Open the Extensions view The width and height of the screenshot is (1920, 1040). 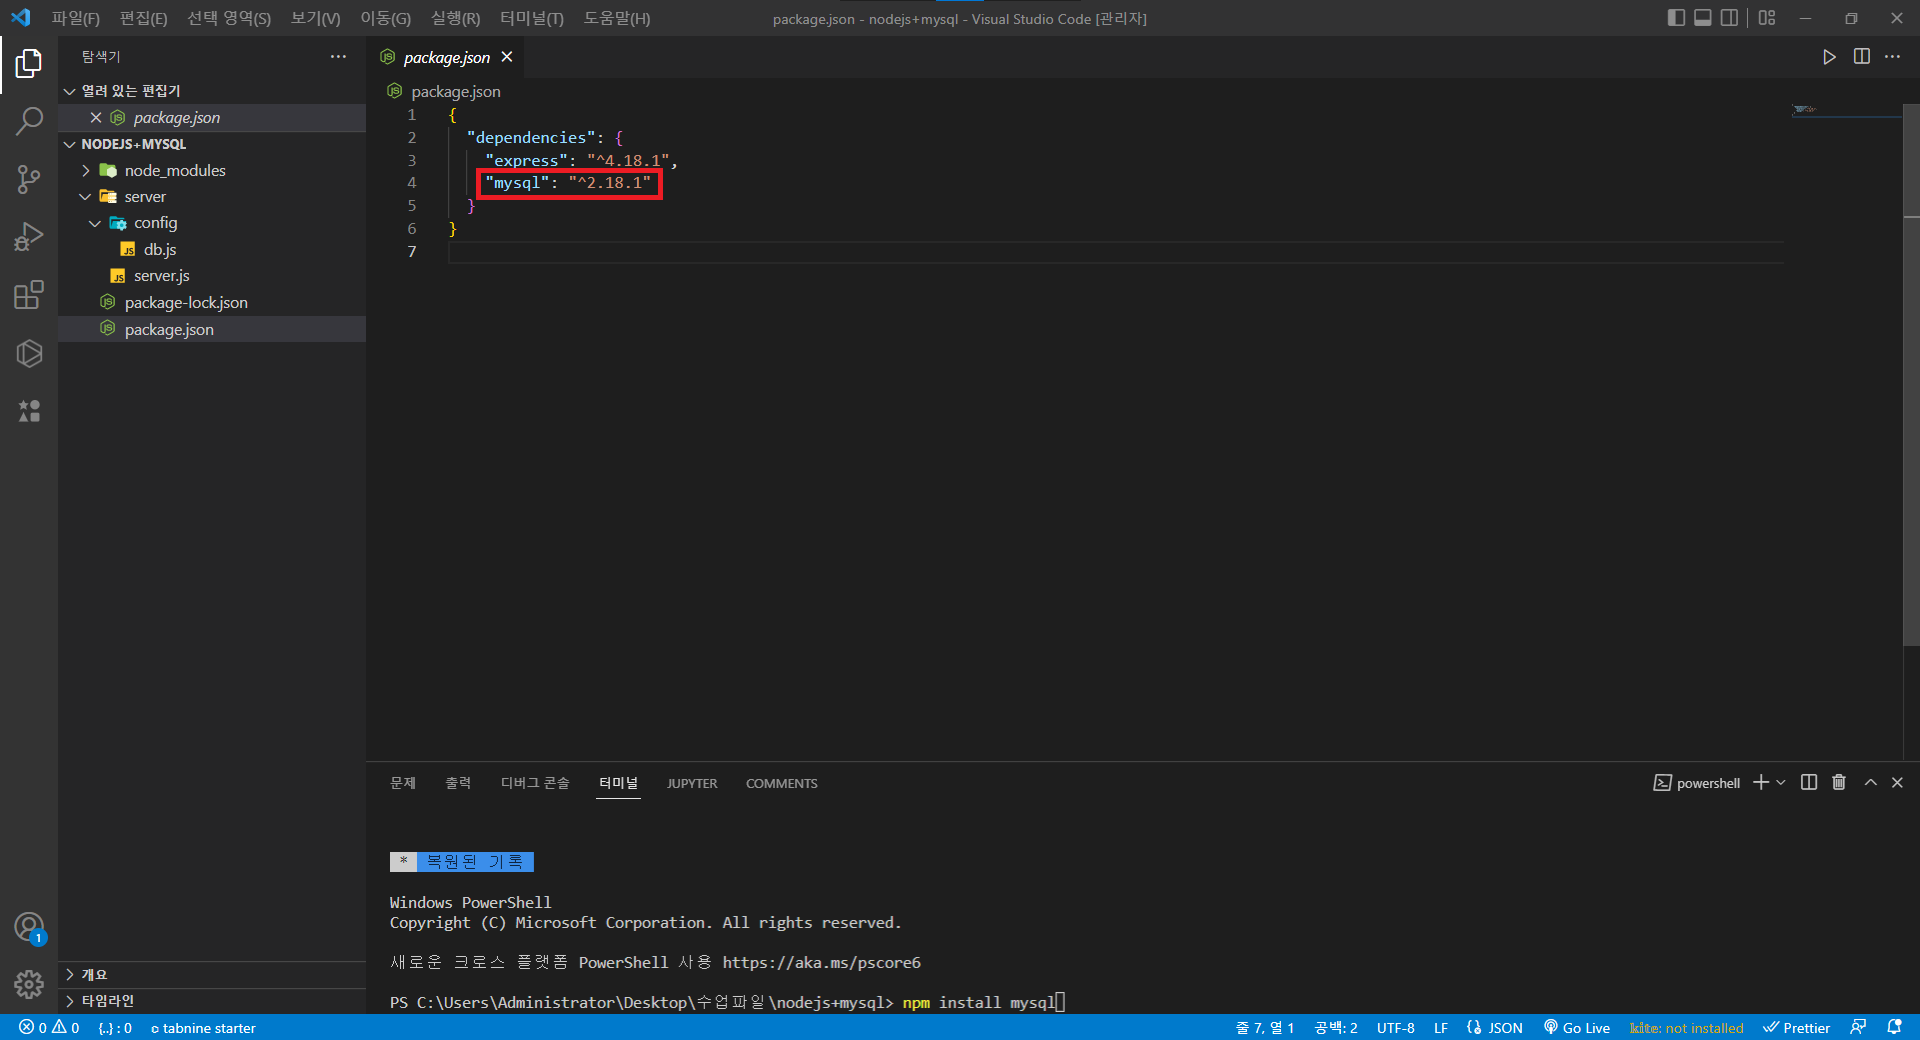29,295
